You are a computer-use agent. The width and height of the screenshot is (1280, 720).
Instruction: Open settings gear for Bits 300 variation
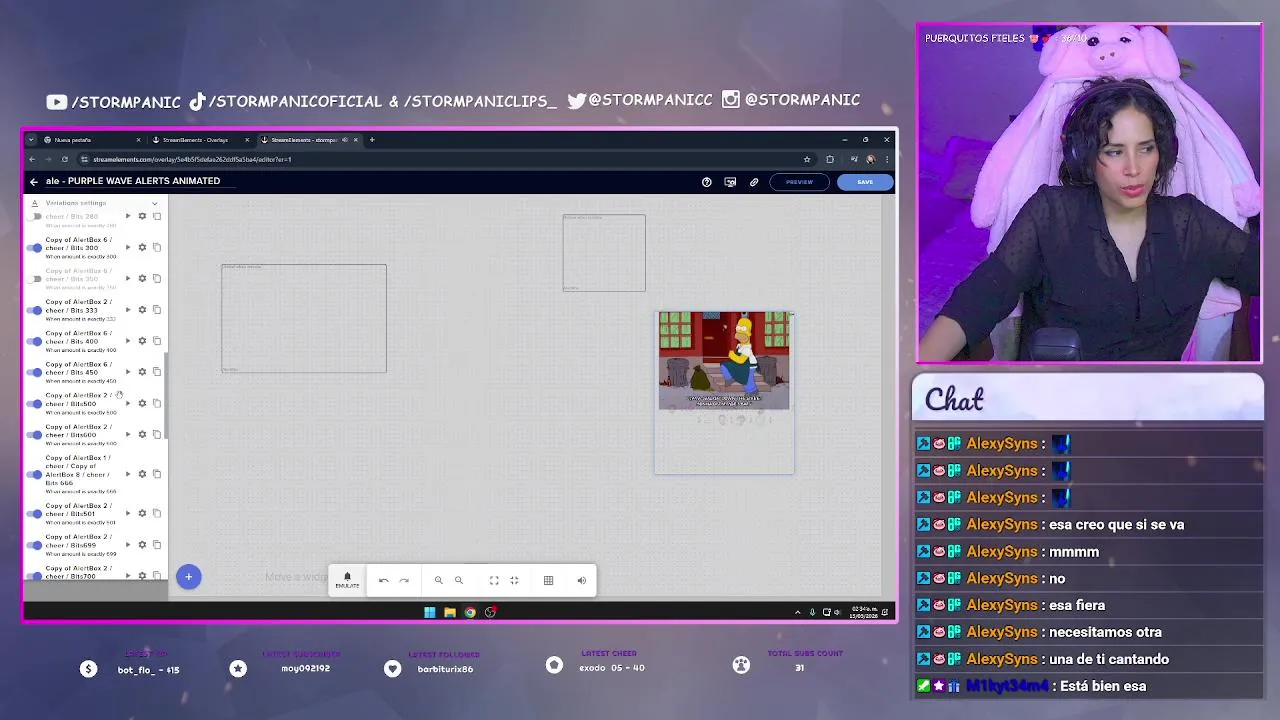click(x=142, y=247)
